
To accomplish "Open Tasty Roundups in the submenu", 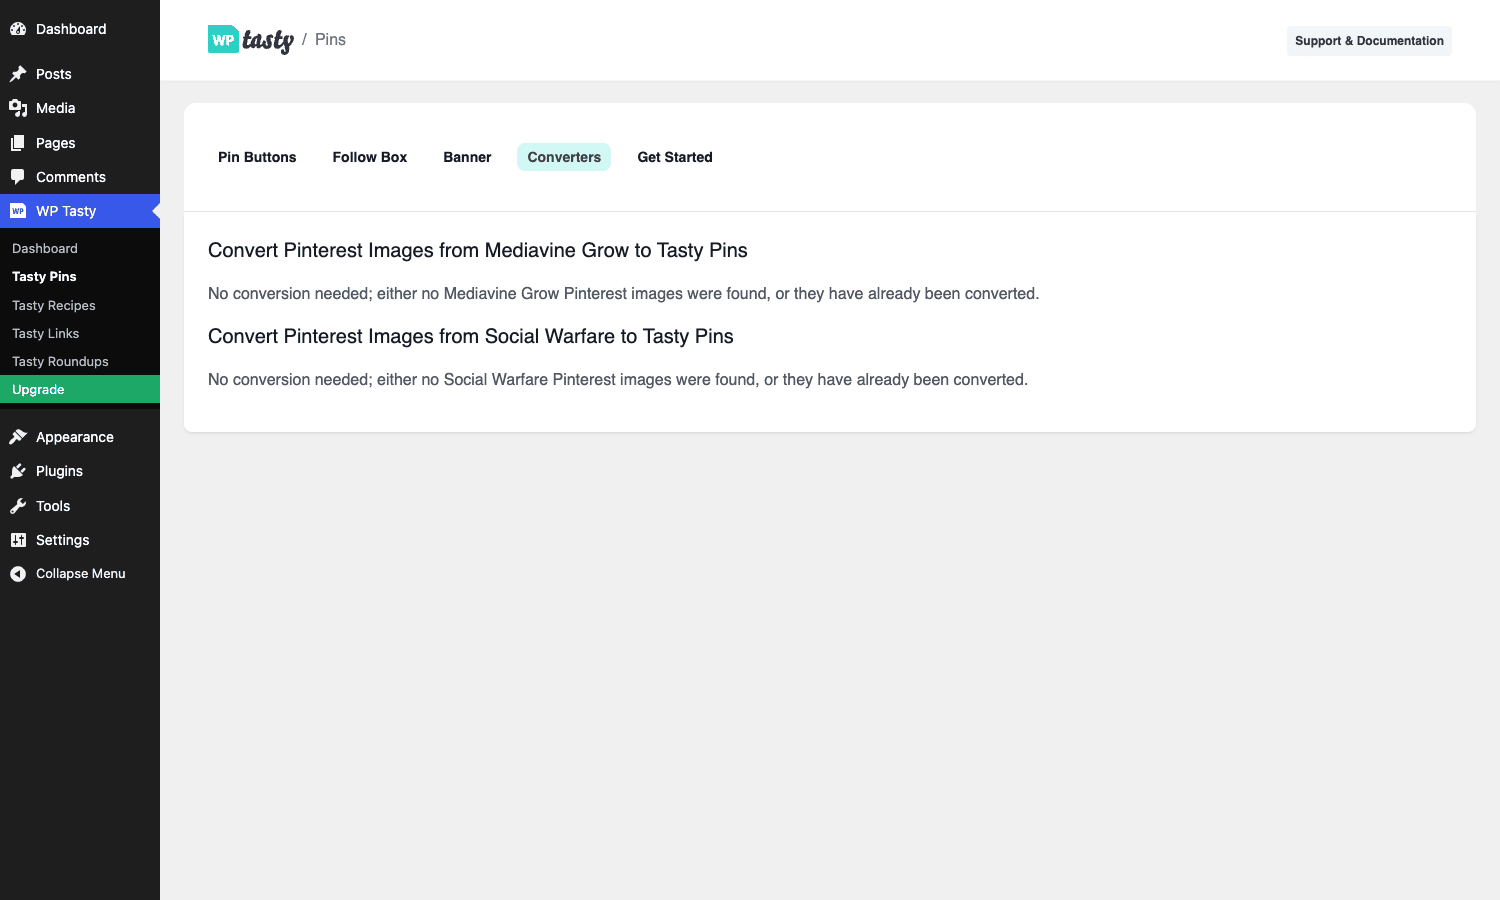I will click(60, 361).
